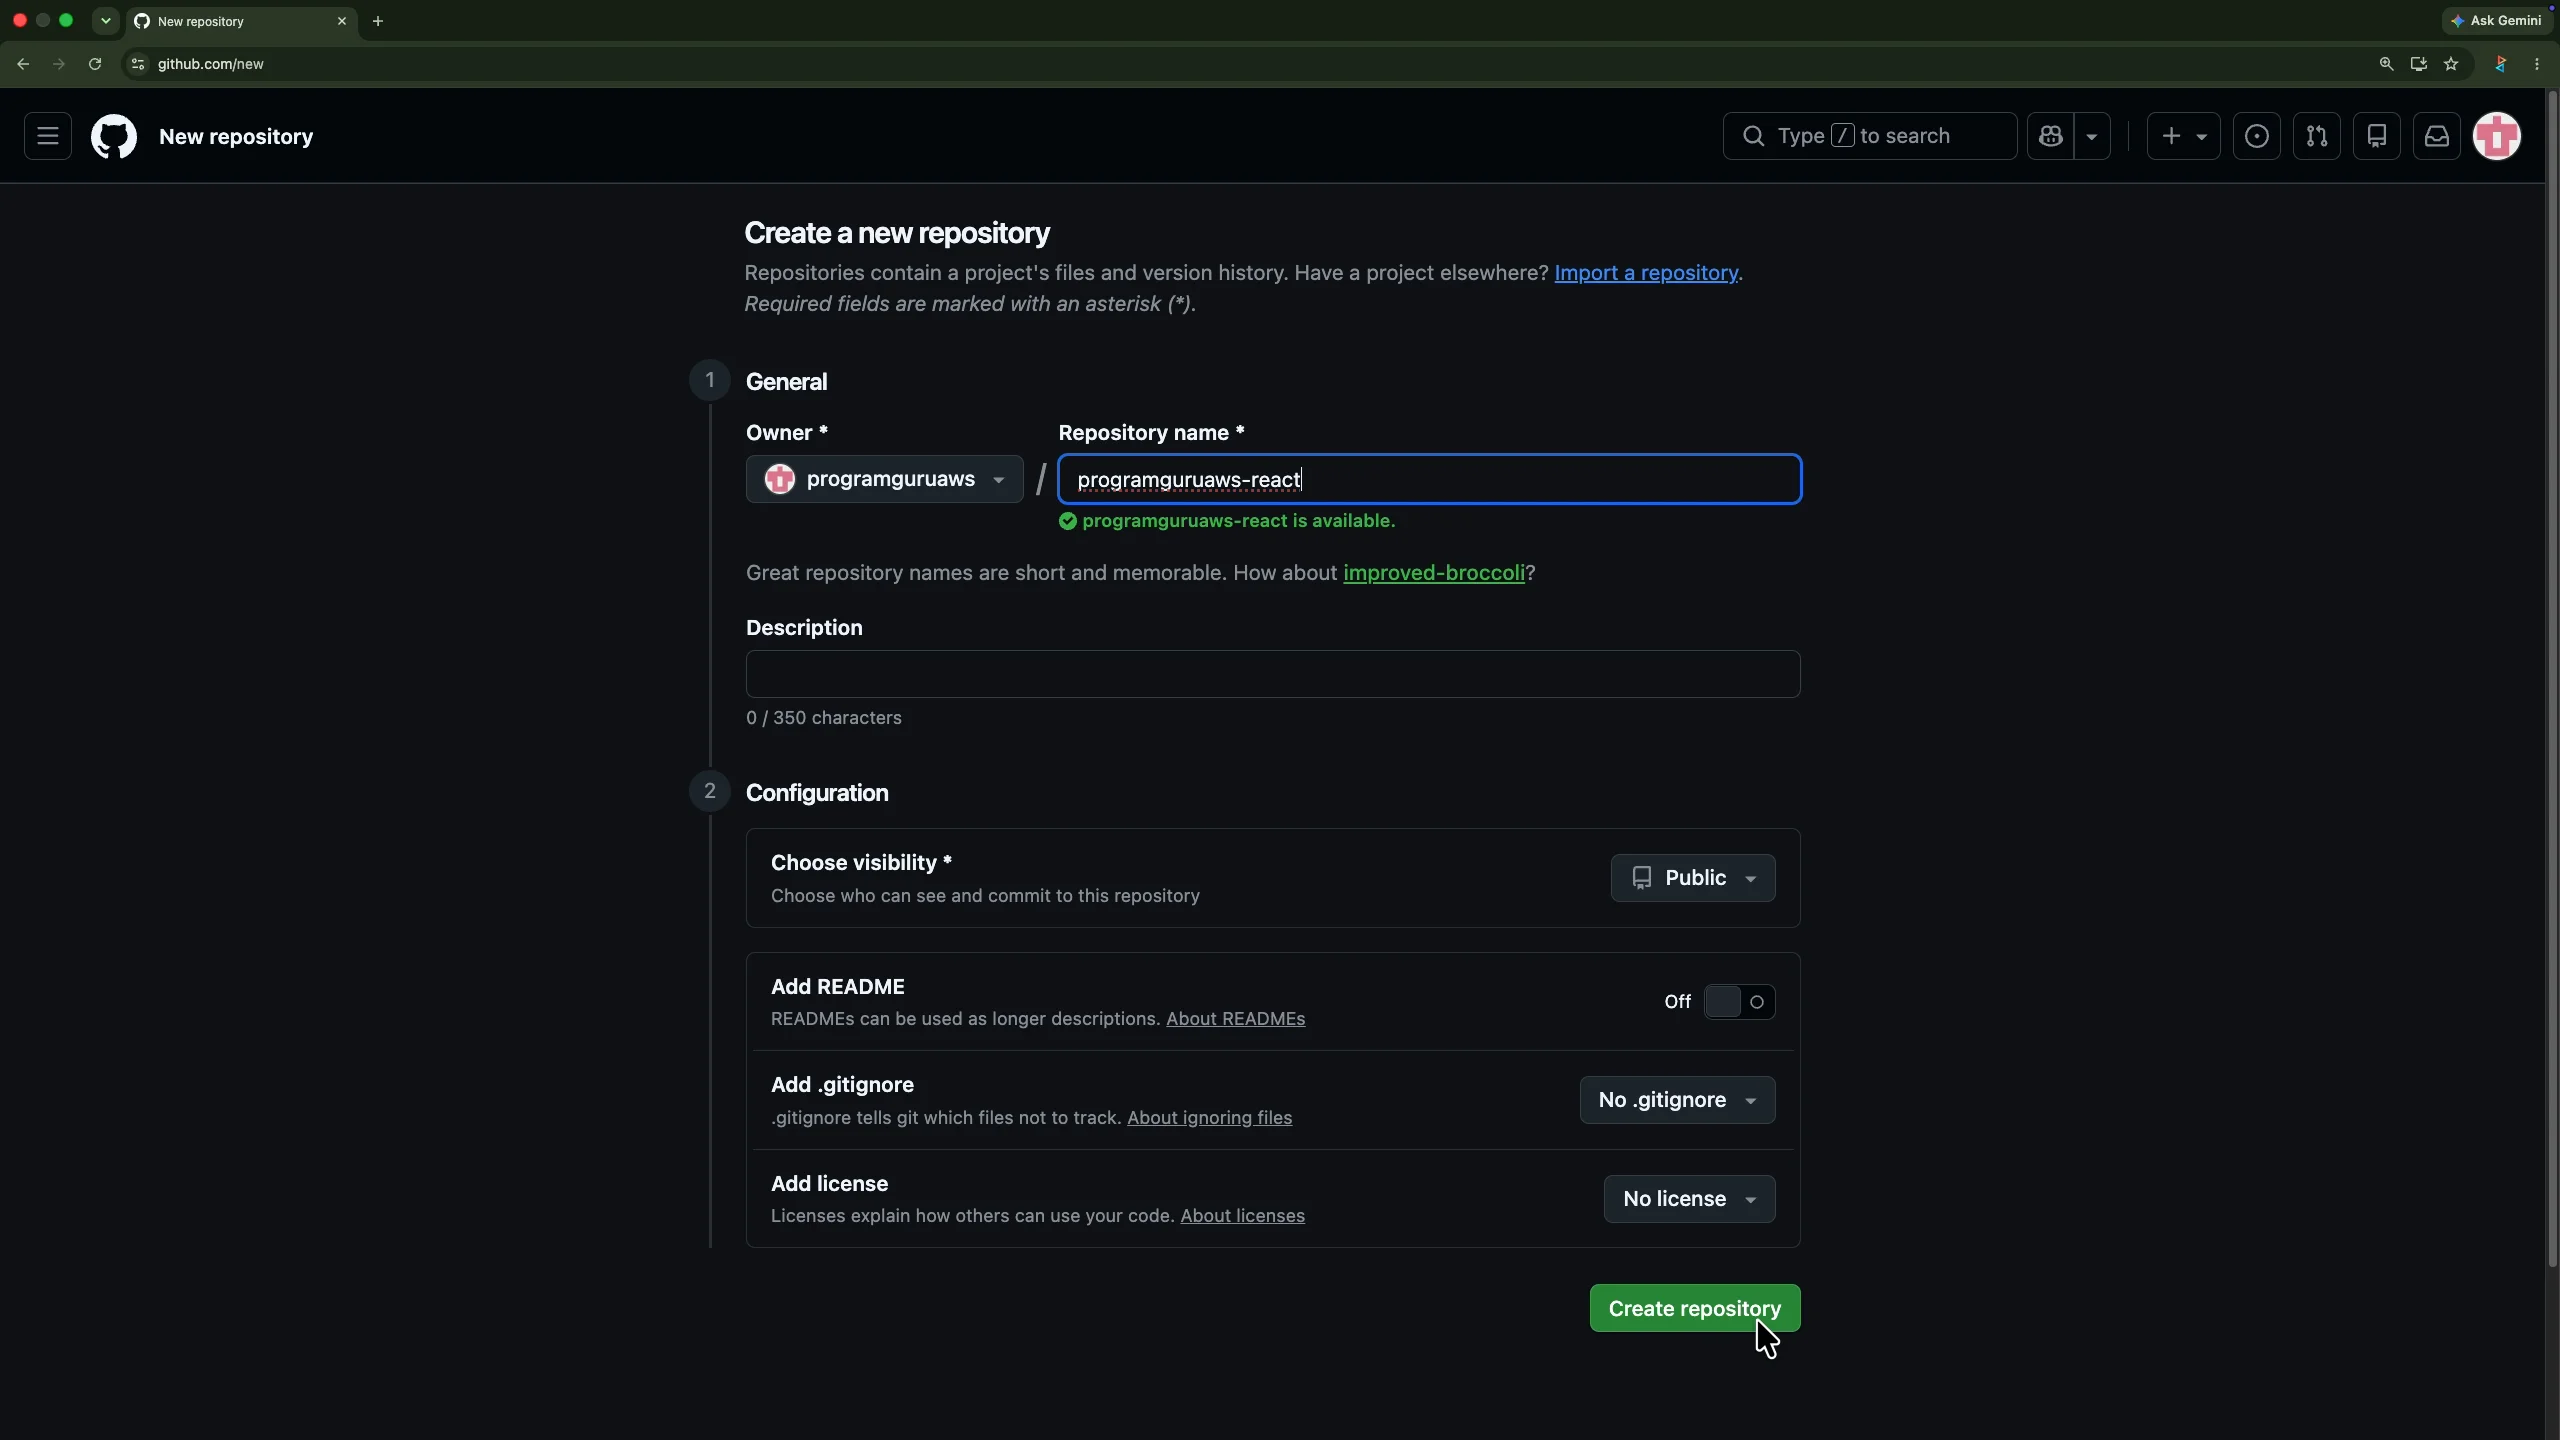
Task: Open the Owner programguruaws dropdown
Action: (x=885, y=479)
